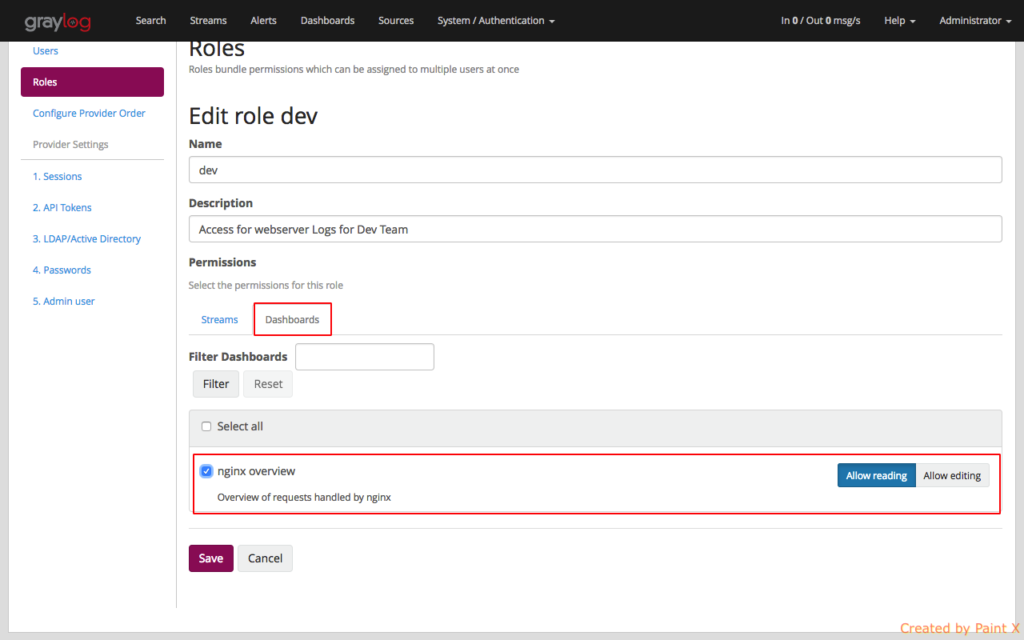The width and height of the screenshot is (1024, 640).
Task: Open the Search page
Action: click(x=150, y=20)
